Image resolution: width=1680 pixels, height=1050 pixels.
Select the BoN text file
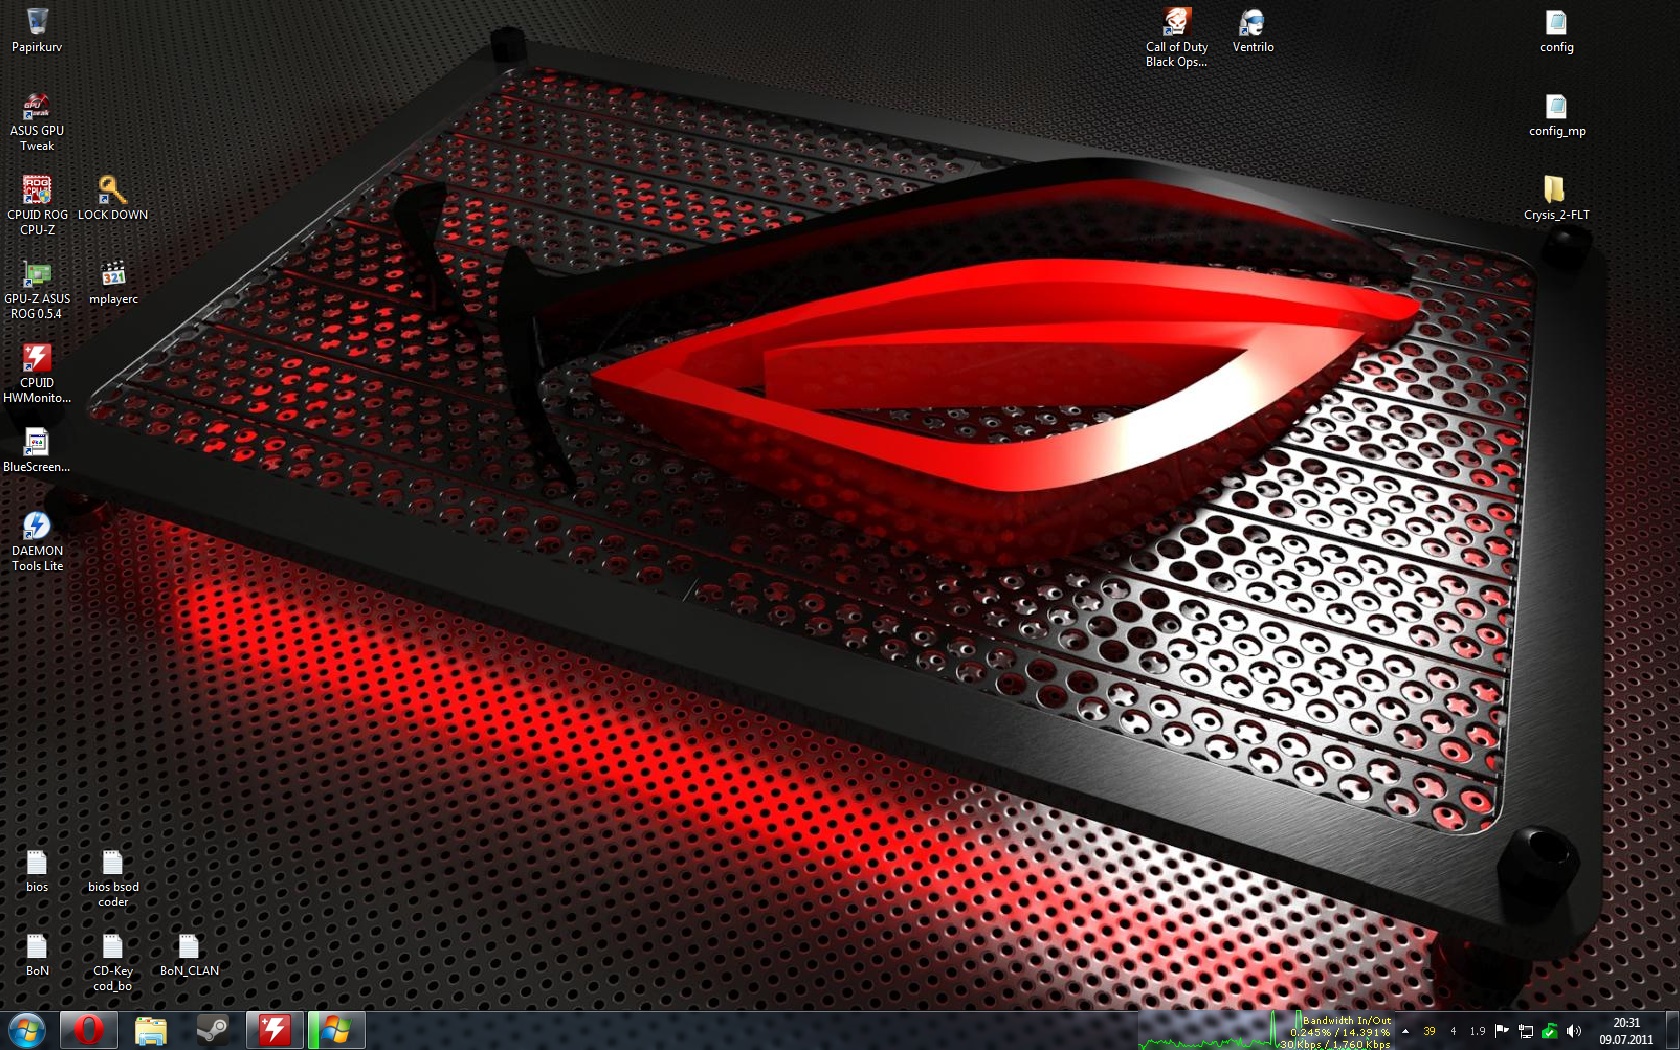coord(37,954)
